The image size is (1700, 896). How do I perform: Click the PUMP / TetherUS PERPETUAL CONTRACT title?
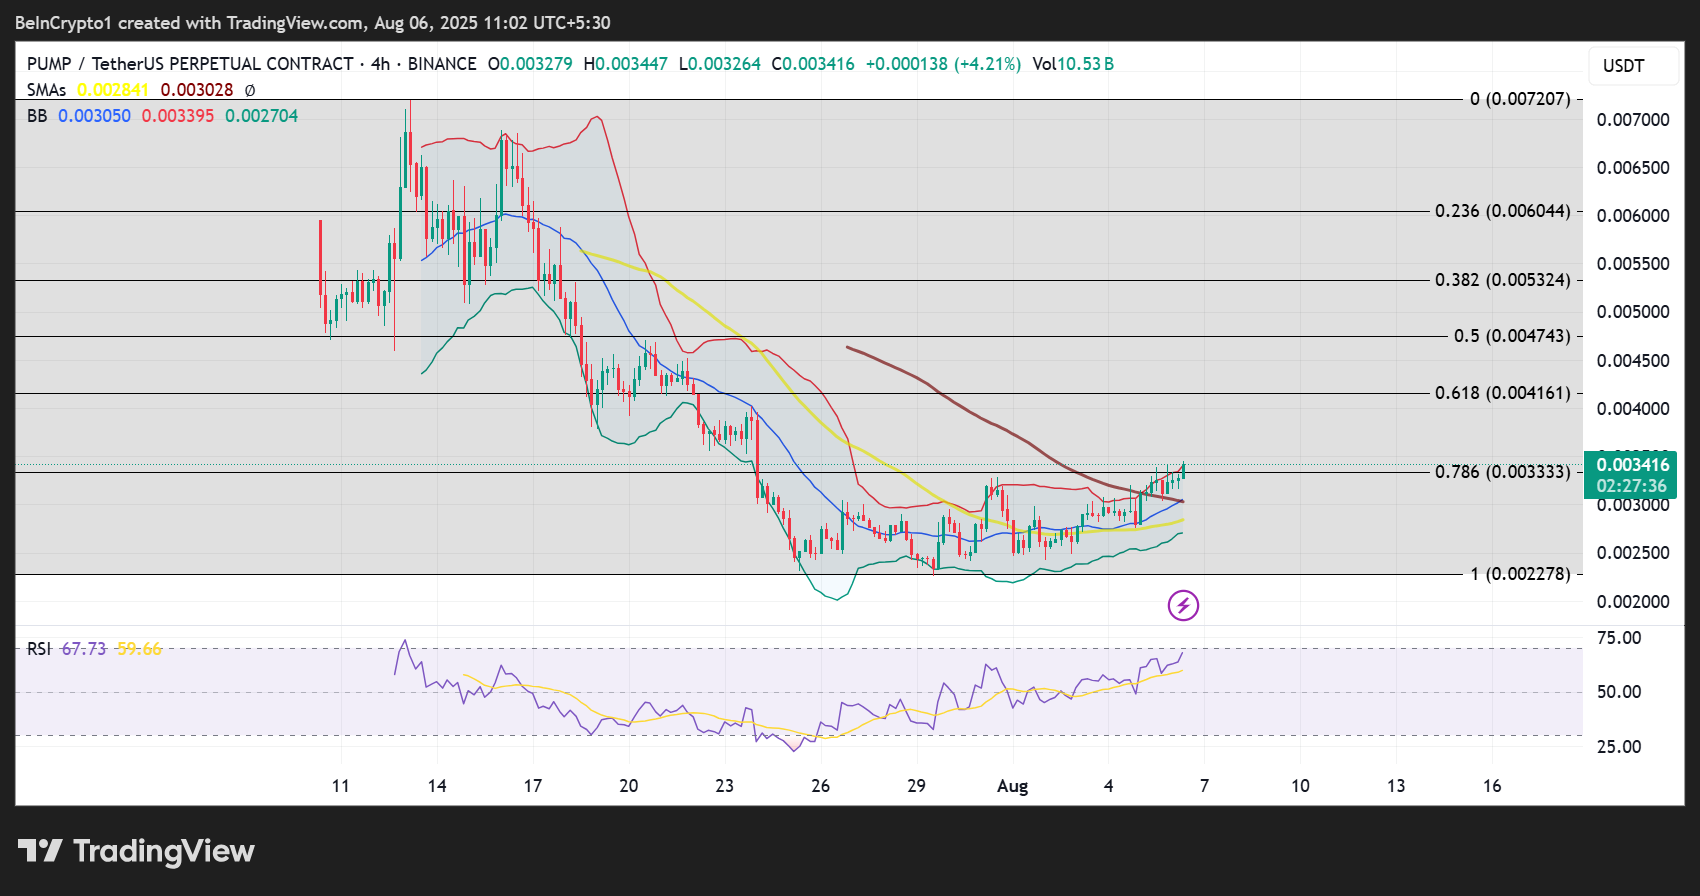(x=190, y=64)
